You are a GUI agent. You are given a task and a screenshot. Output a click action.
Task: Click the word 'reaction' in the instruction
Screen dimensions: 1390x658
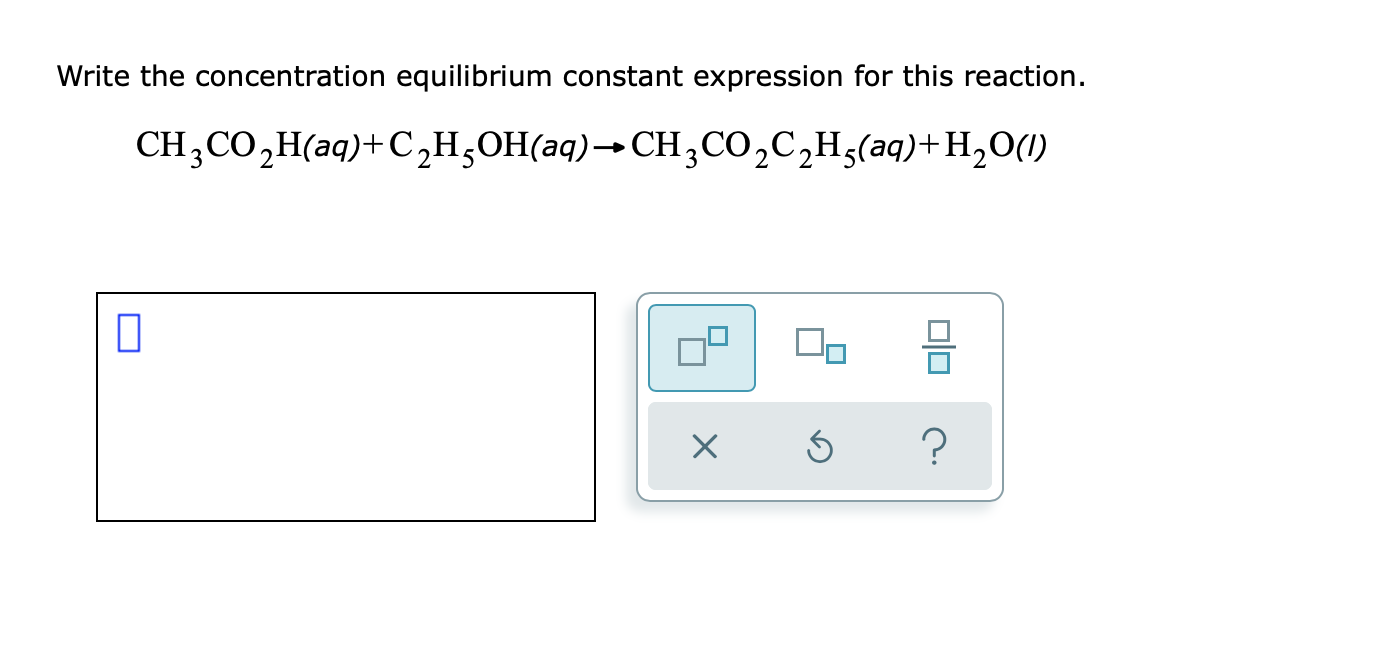[x=1021, y=77]
